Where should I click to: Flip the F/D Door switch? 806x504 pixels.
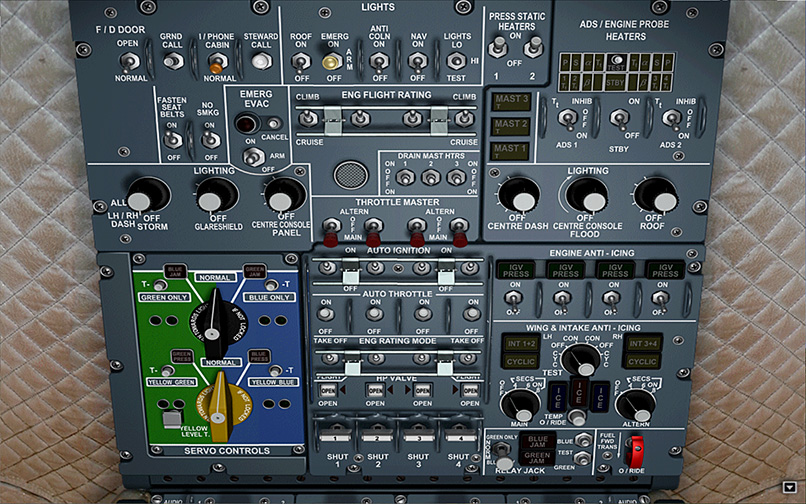coord(128,61)
